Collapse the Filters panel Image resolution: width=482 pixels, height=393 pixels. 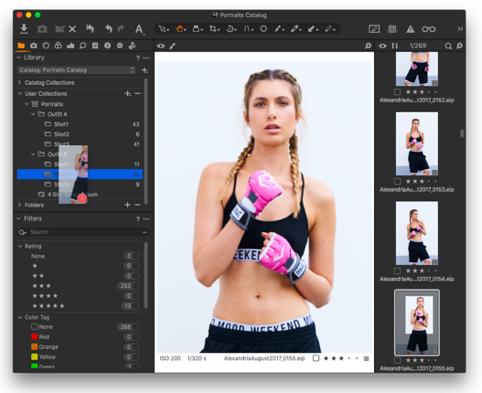[x=19, y=218]
